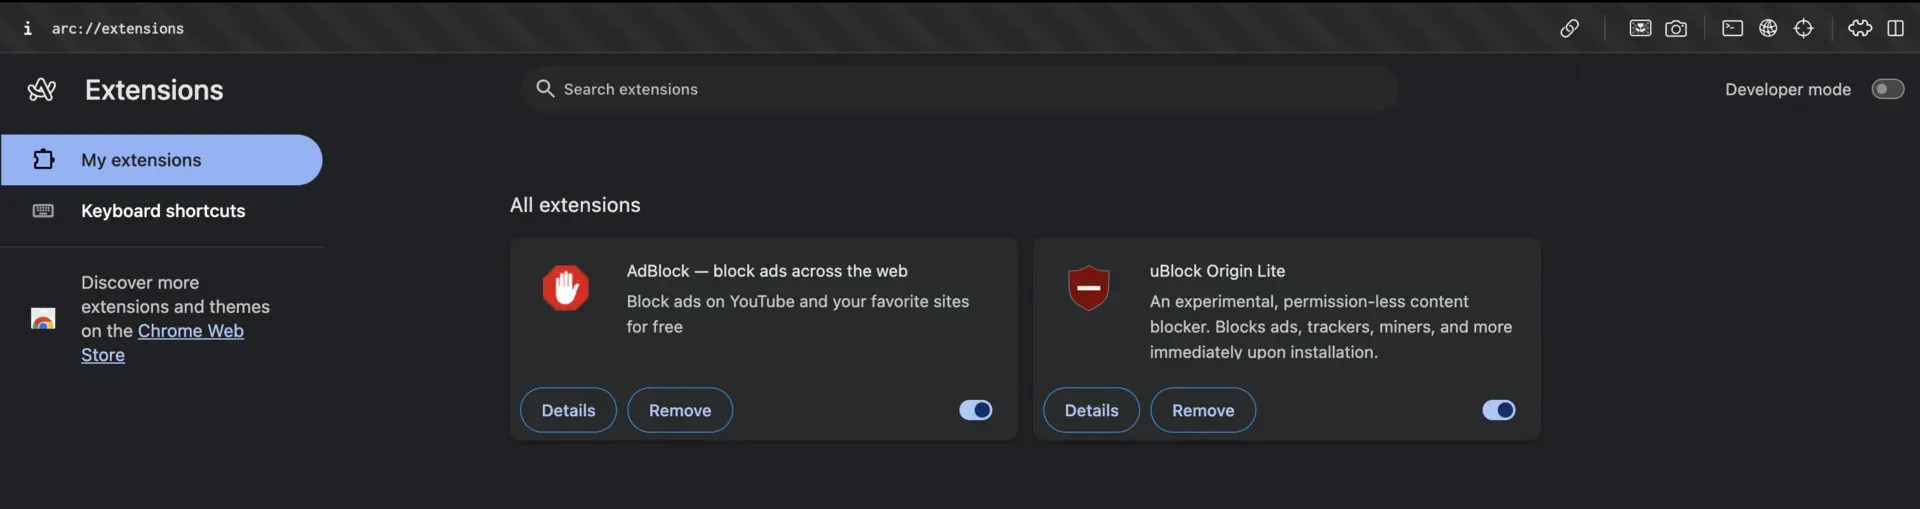Select My extensions in sidebar
1920x509 pixels.
[161, 160]
